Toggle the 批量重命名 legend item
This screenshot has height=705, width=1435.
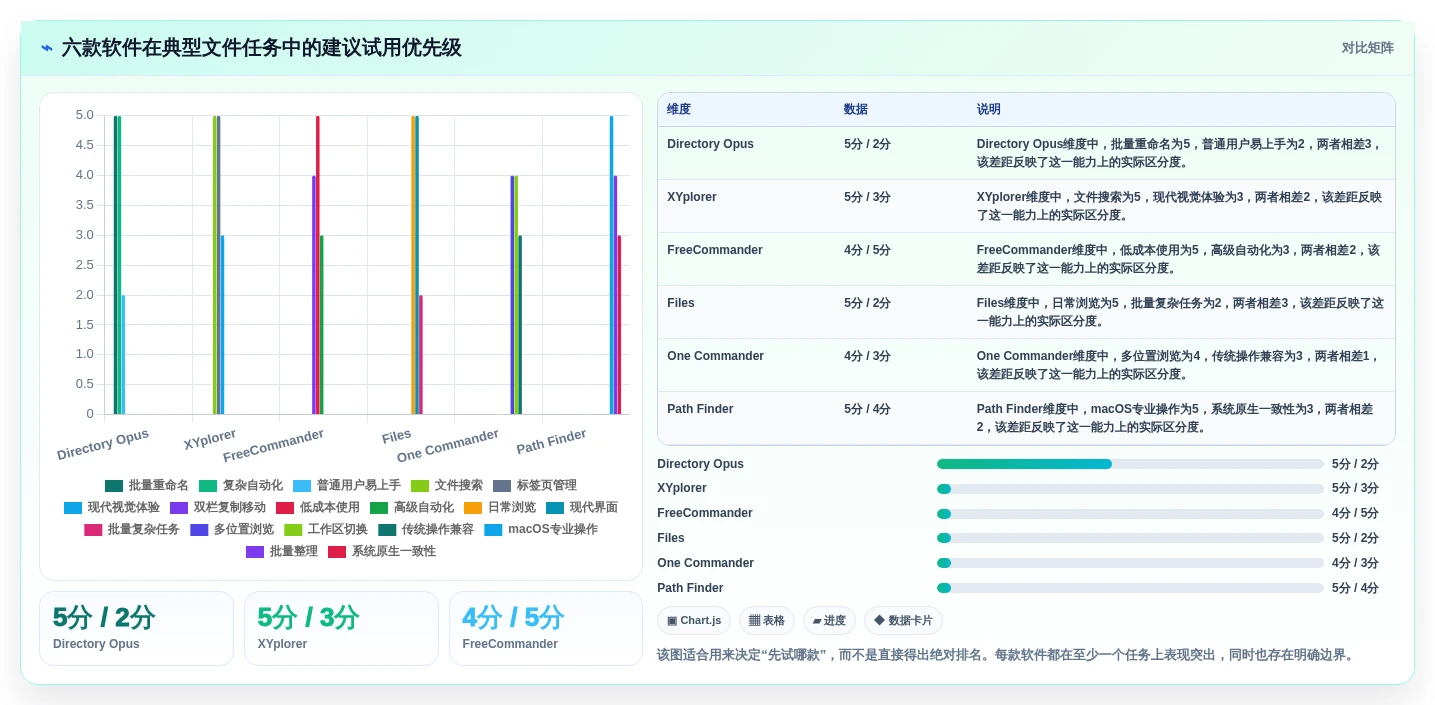(x=146, y=485)
